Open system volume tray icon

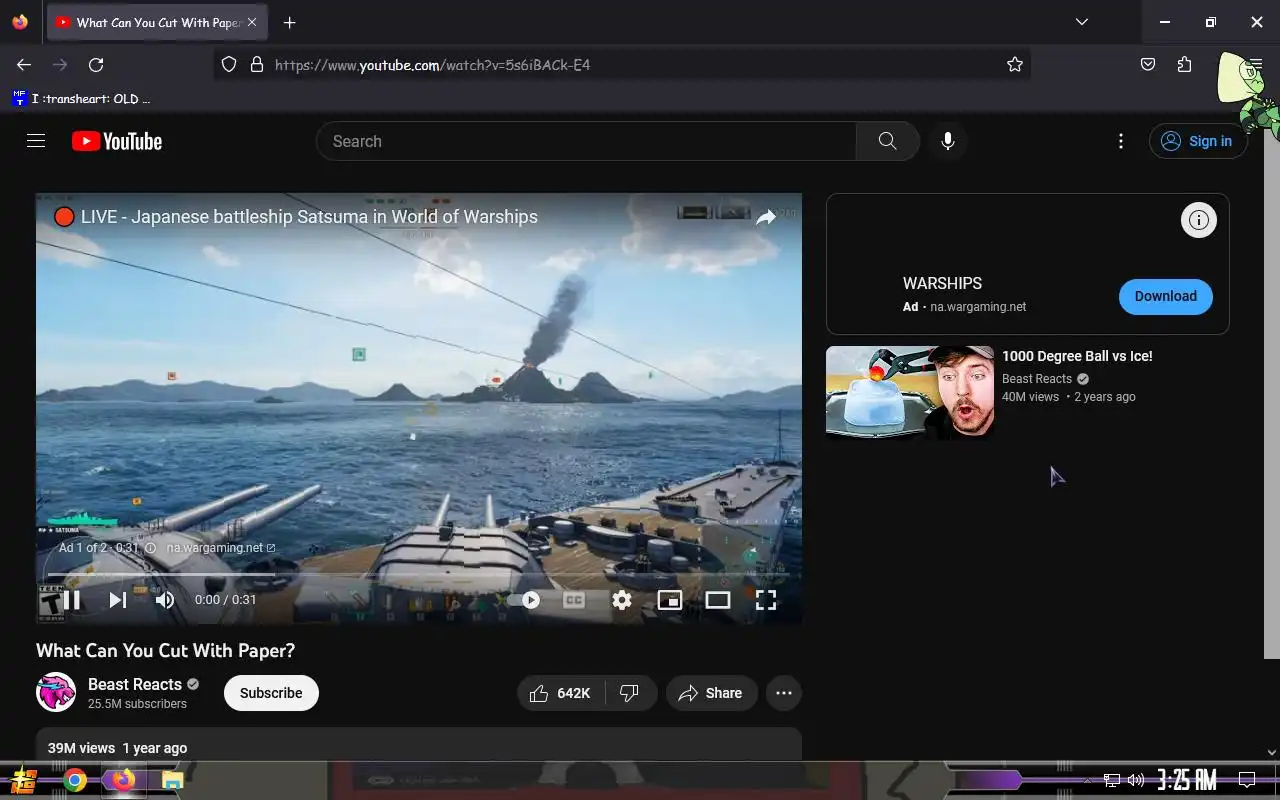pos(1135,780)
